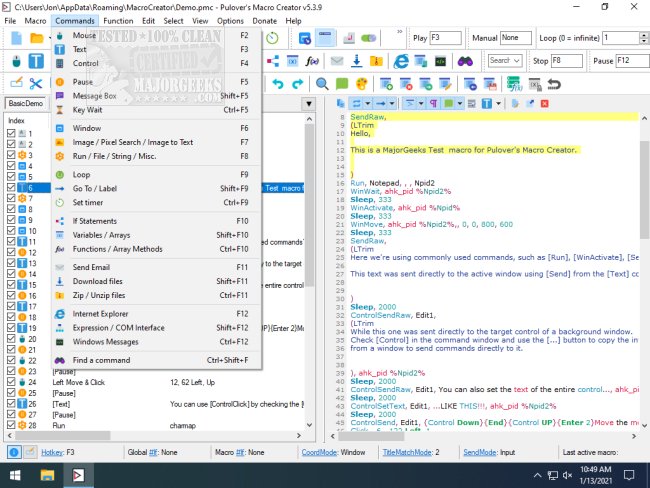Click the Send Email envelope toolbar icon

(337, 61)
